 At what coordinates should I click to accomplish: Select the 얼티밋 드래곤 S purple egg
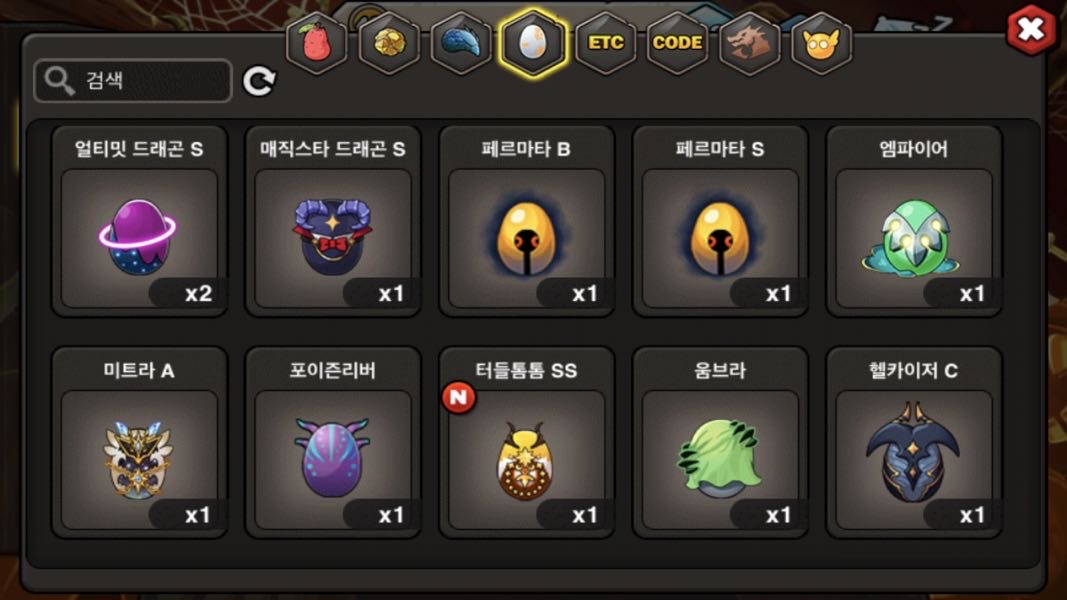pos(139,221)
